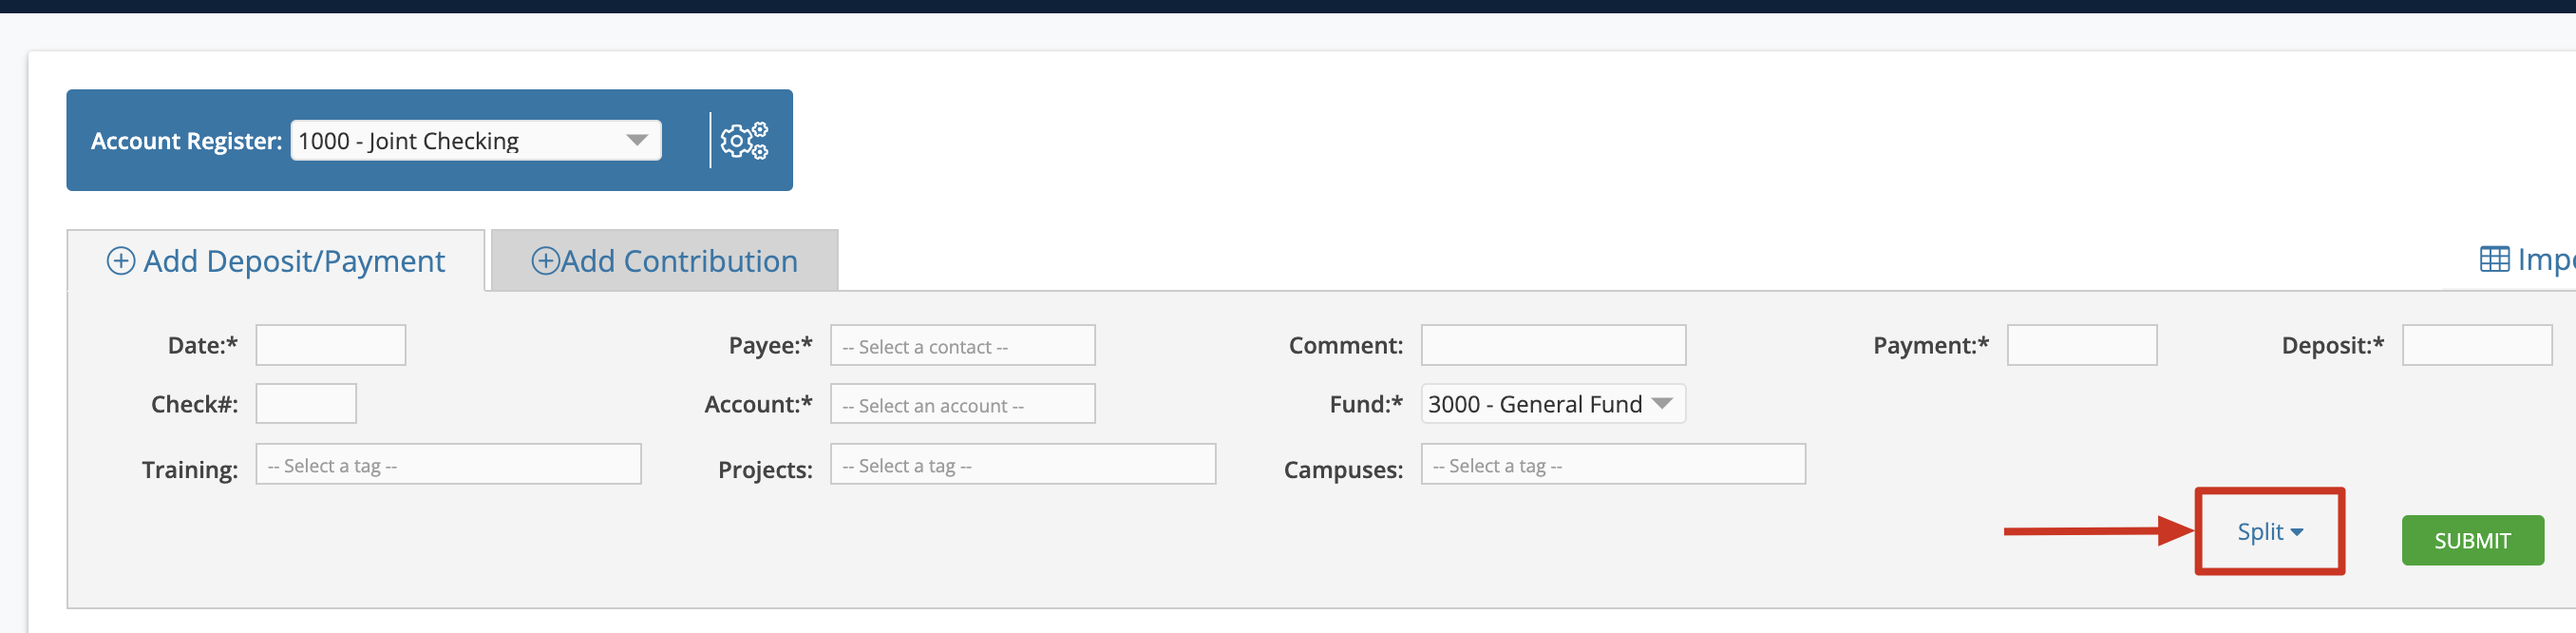Focus the Comment text field
The width and height of the screenshot is (2576, 633).
point(1553,345)
